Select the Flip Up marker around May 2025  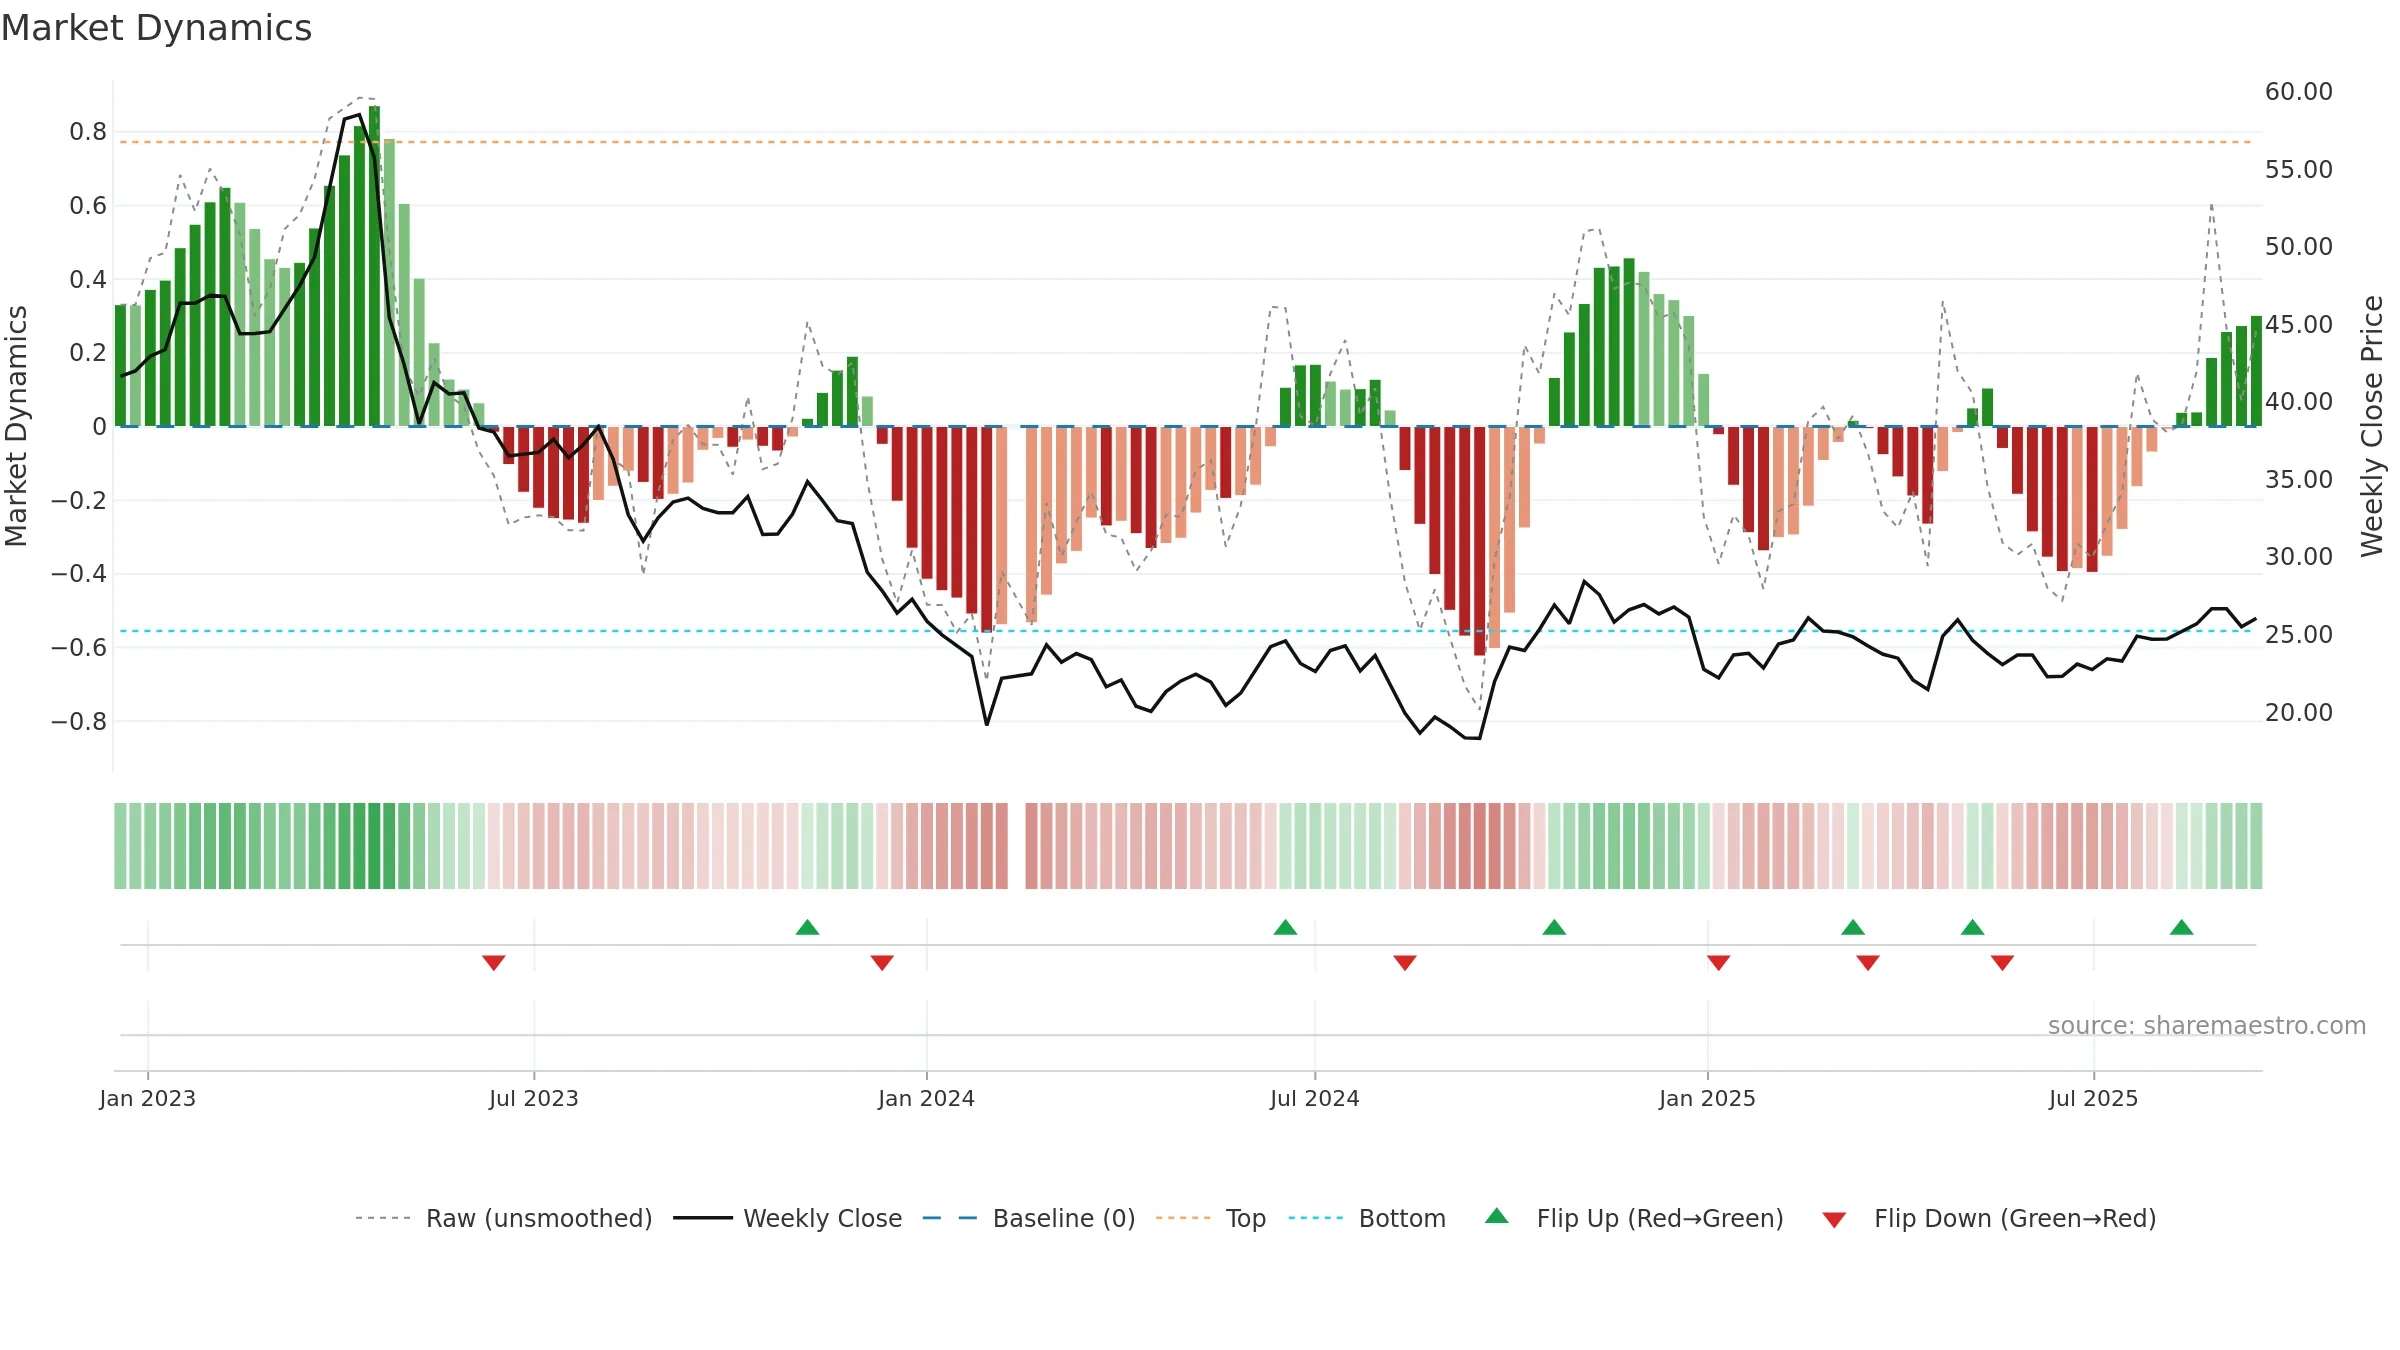1973,927
